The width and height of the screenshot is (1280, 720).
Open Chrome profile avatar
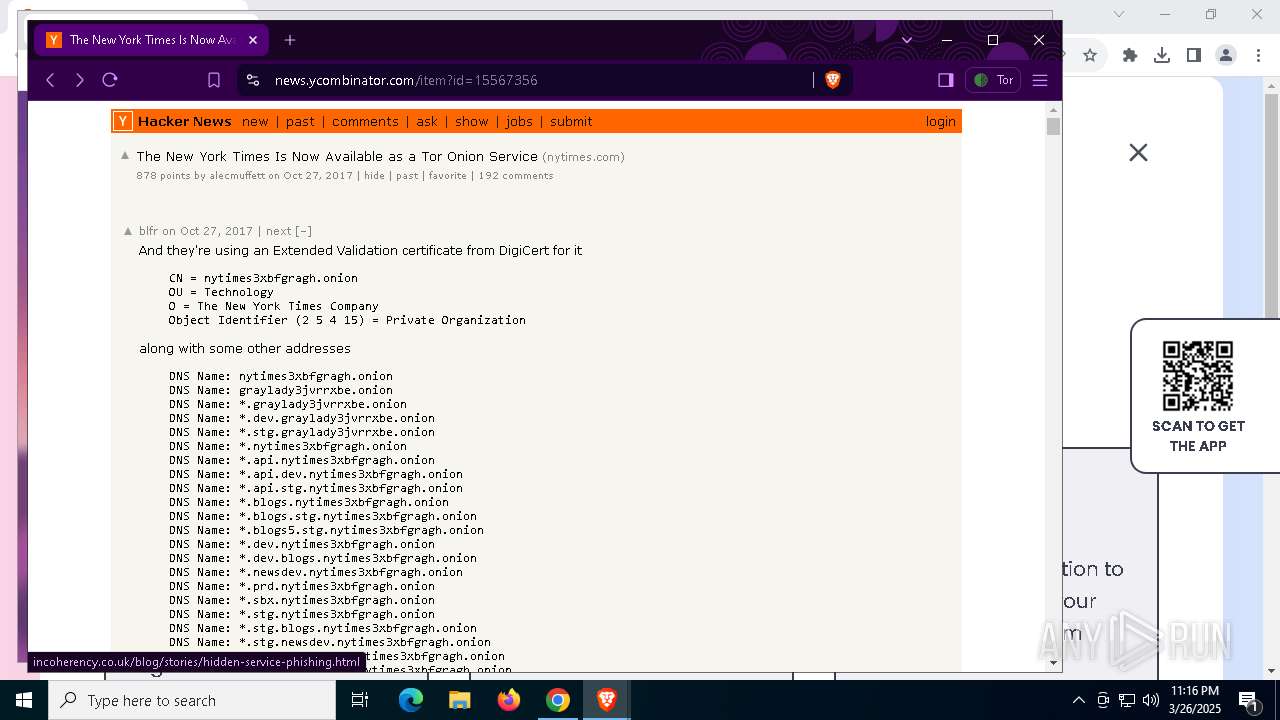1226,55
